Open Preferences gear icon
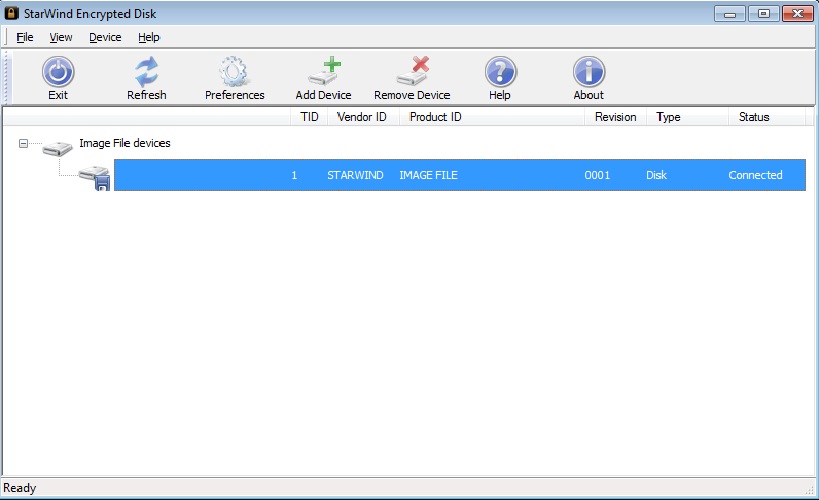The image size is (819, 500). [233, 72]
